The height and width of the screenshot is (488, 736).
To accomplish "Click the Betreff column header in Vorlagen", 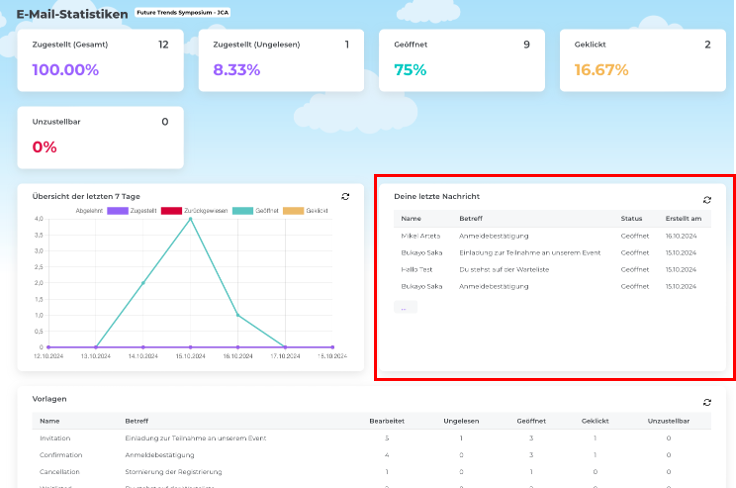I will pyautogui.click(x=137, y=421).
